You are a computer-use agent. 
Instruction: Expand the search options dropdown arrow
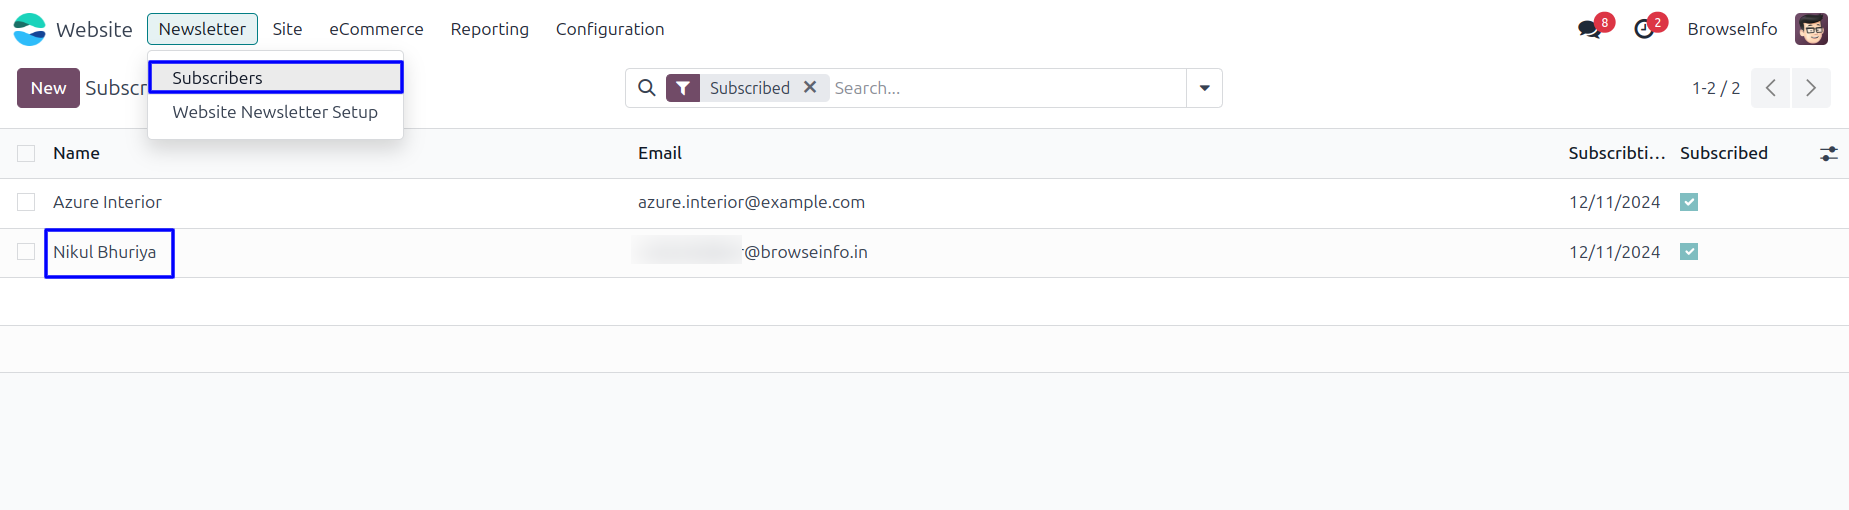(x=1204, y=88)
